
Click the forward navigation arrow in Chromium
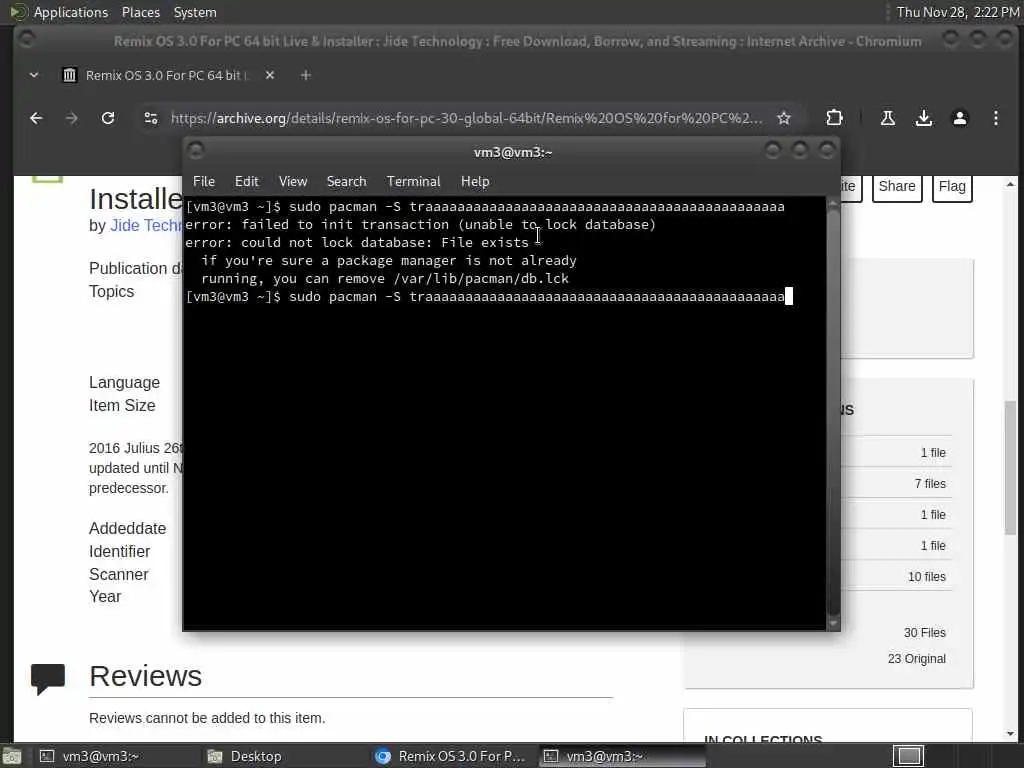pos(72,118)
